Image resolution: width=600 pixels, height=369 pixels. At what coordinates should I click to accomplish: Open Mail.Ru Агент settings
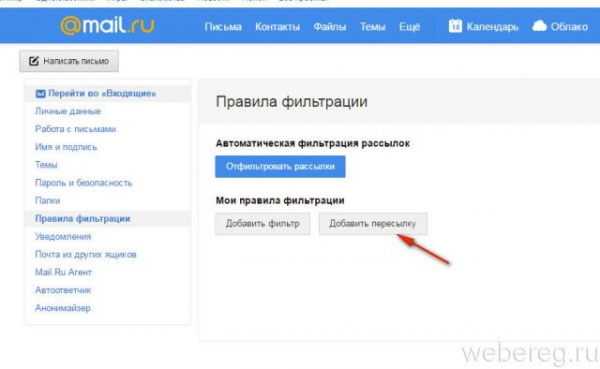click(x=63, y=272)
